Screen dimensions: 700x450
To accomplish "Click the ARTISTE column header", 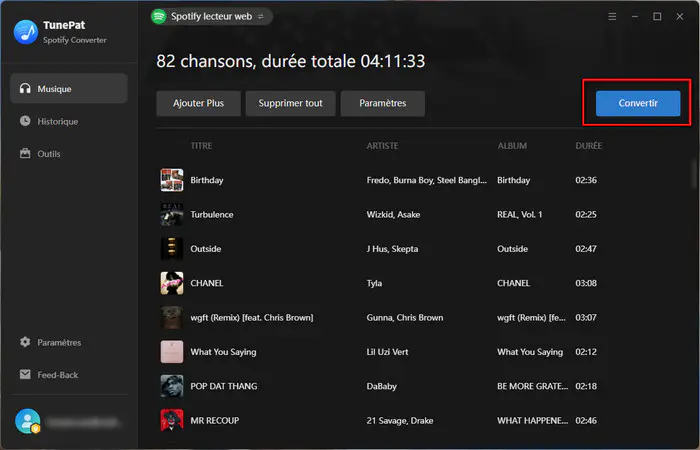I will tap(382, 146).
